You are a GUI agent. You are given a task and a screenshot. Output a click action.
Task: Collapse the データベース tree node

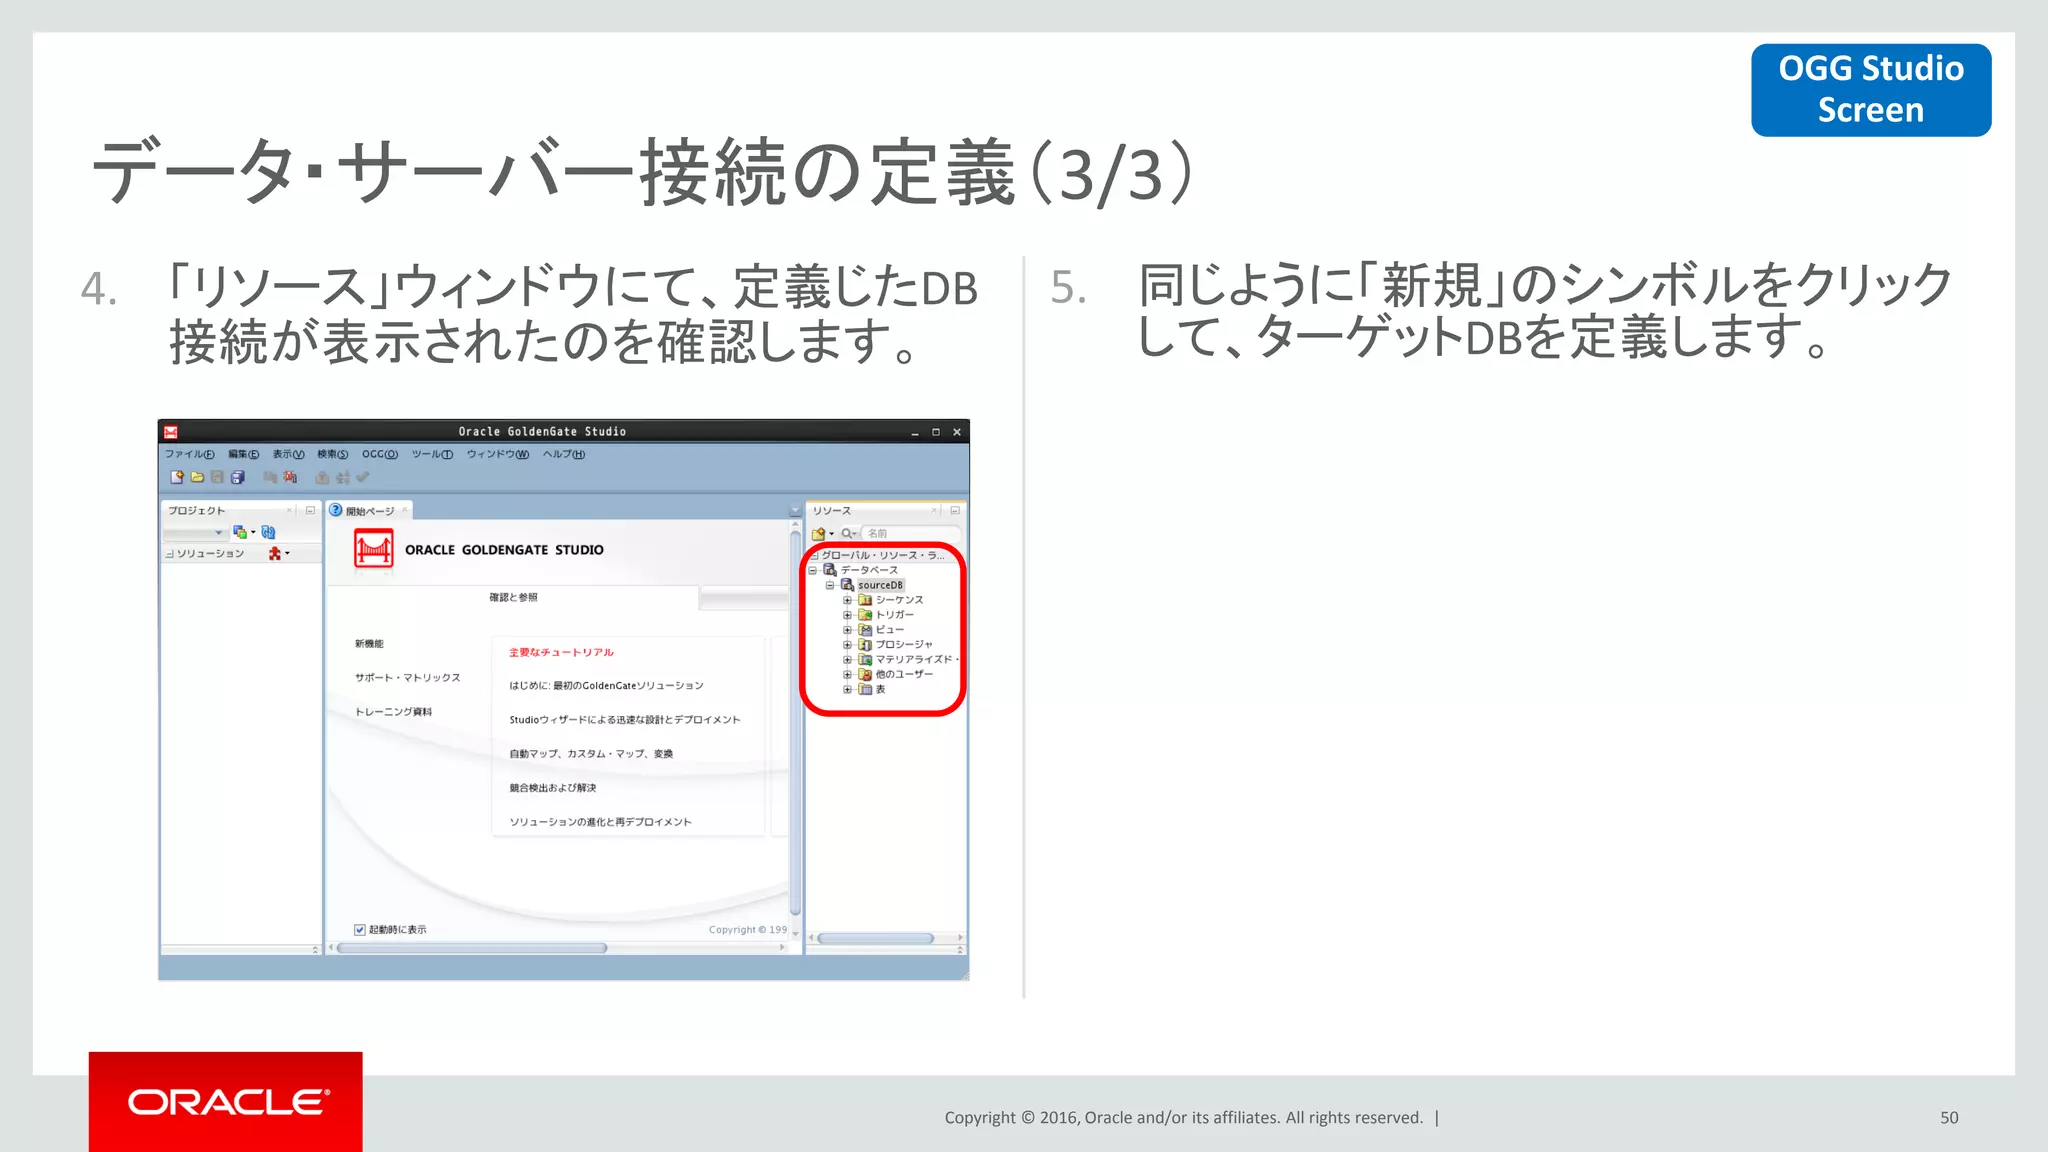[813, 570]
